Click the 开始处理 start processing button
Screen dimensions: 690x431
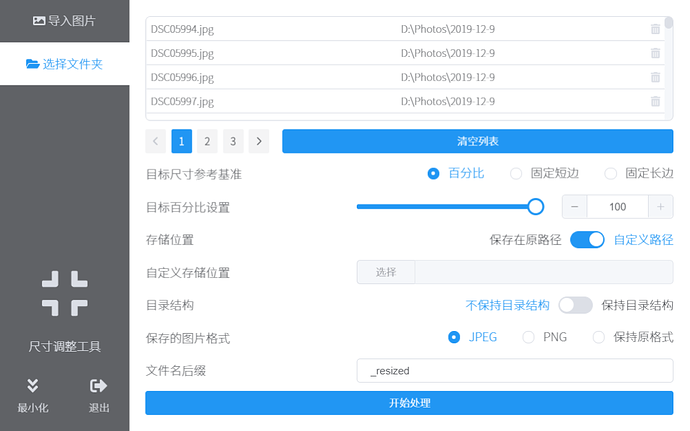[409, 403]
